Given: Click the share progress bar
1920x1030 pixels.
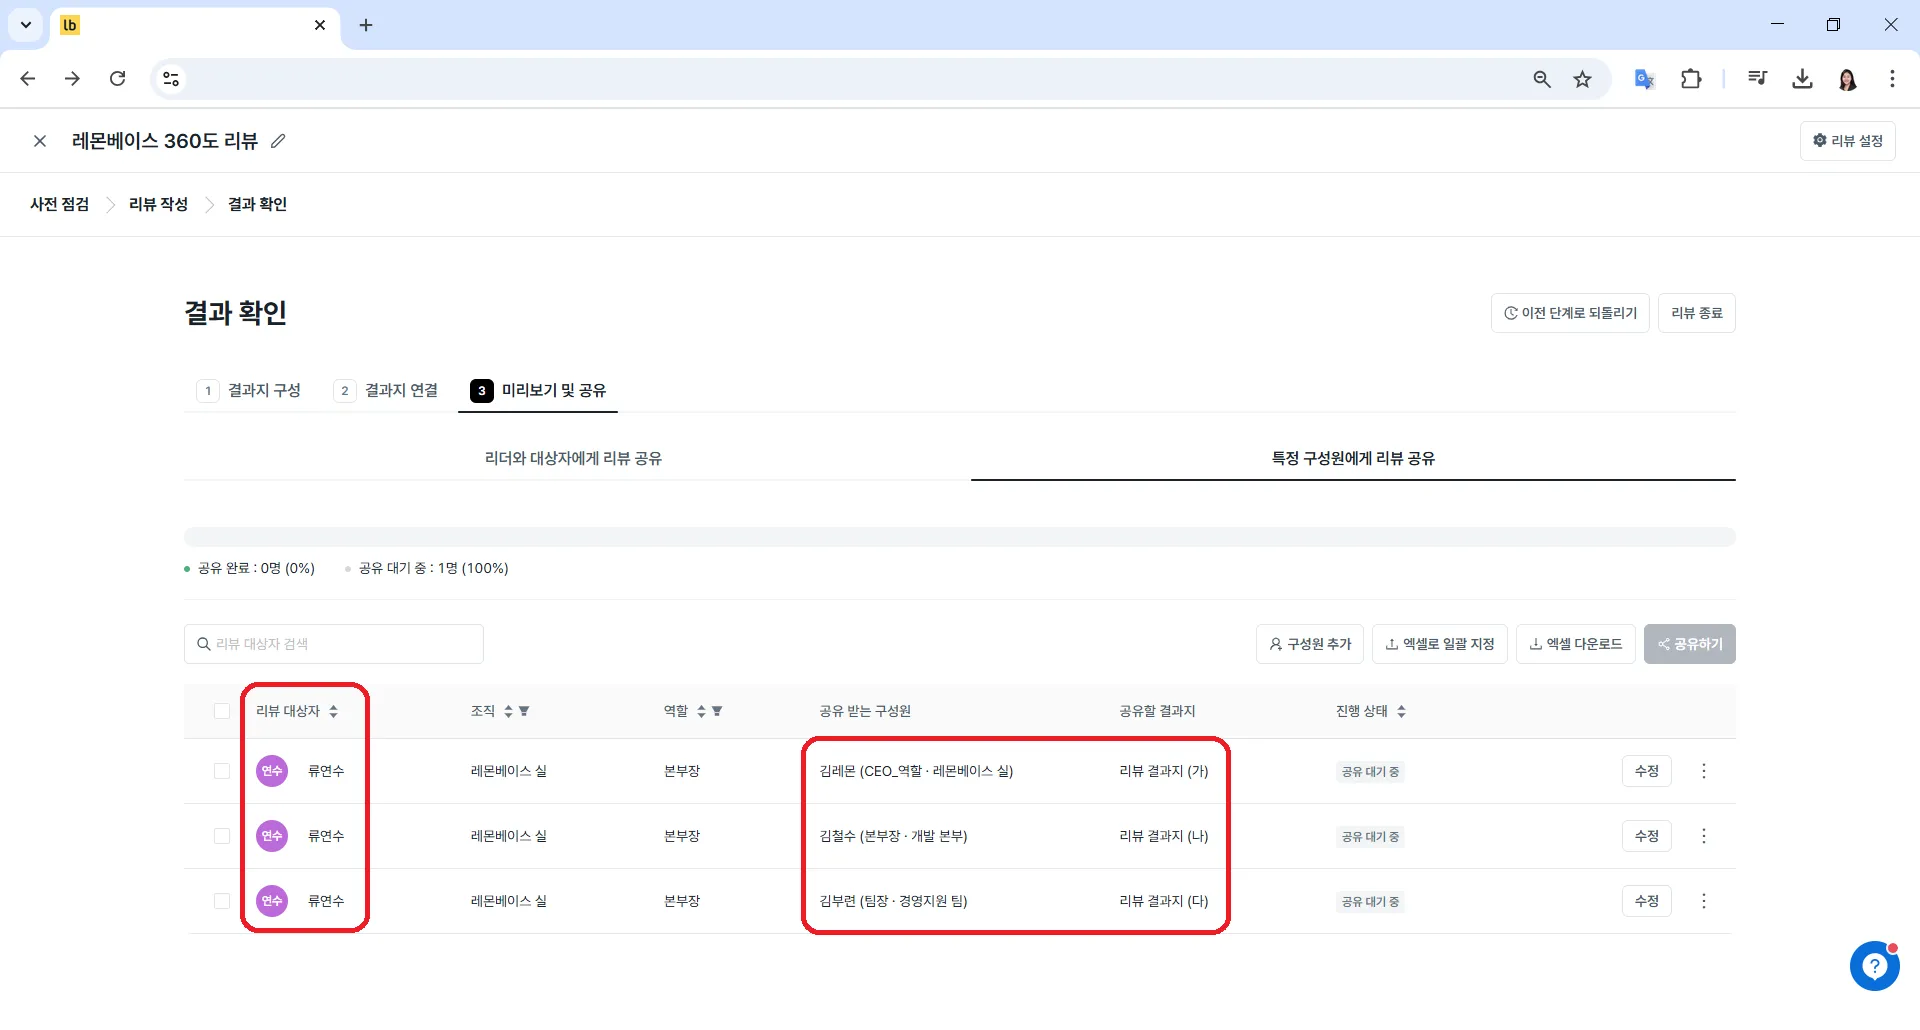Looking at the screenshot, I should [960, 537].
